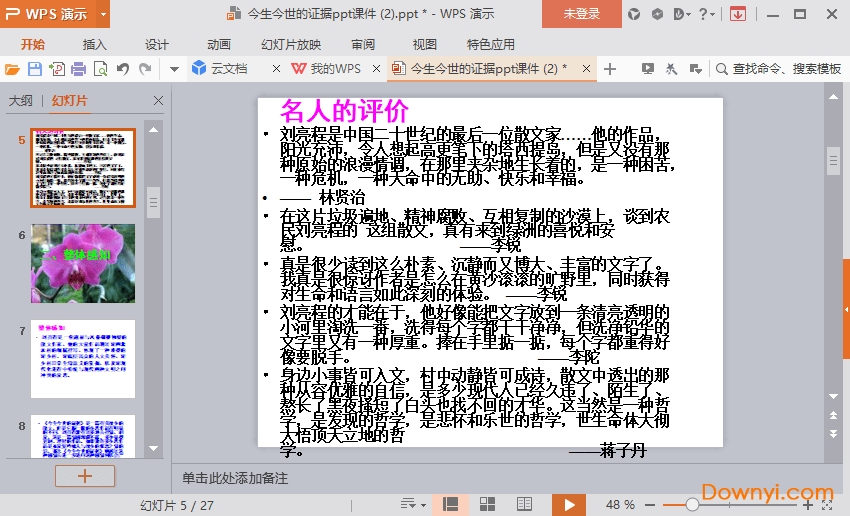Select slide 6 orchid thumbnail

(83, 262)
